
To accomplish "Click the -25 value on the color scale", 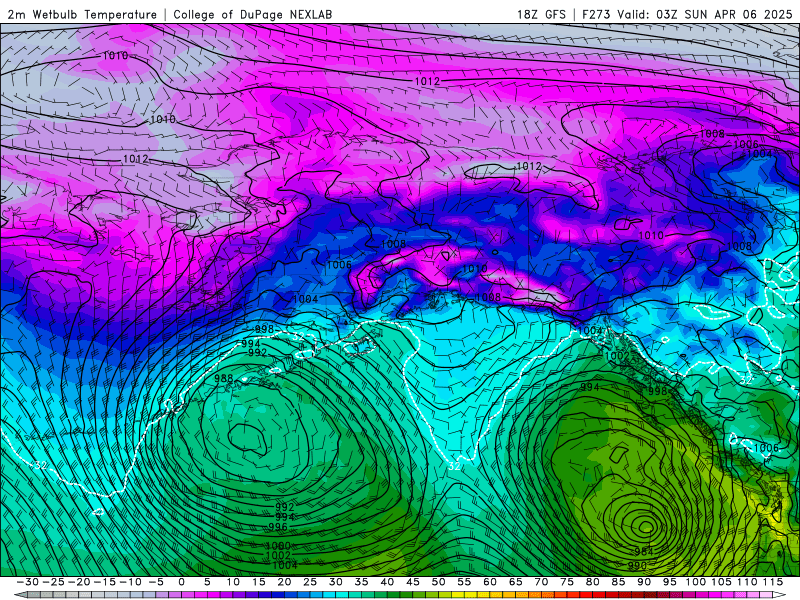I will [54, 582].
